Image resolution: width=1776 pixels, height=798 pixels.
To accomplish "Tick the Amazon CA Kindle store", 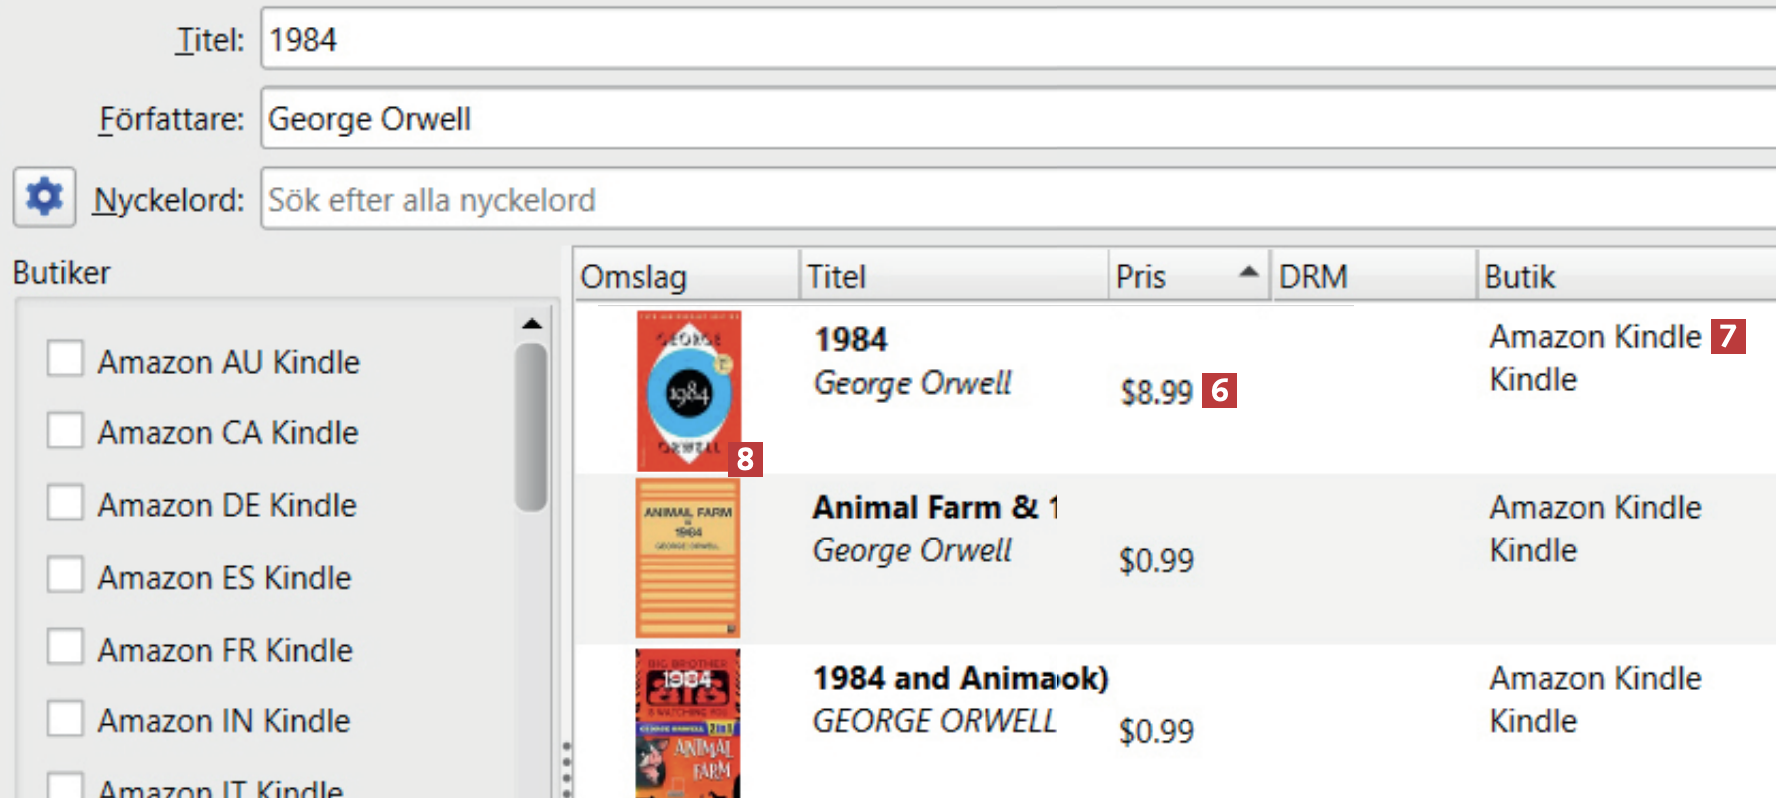I will 66,431.
